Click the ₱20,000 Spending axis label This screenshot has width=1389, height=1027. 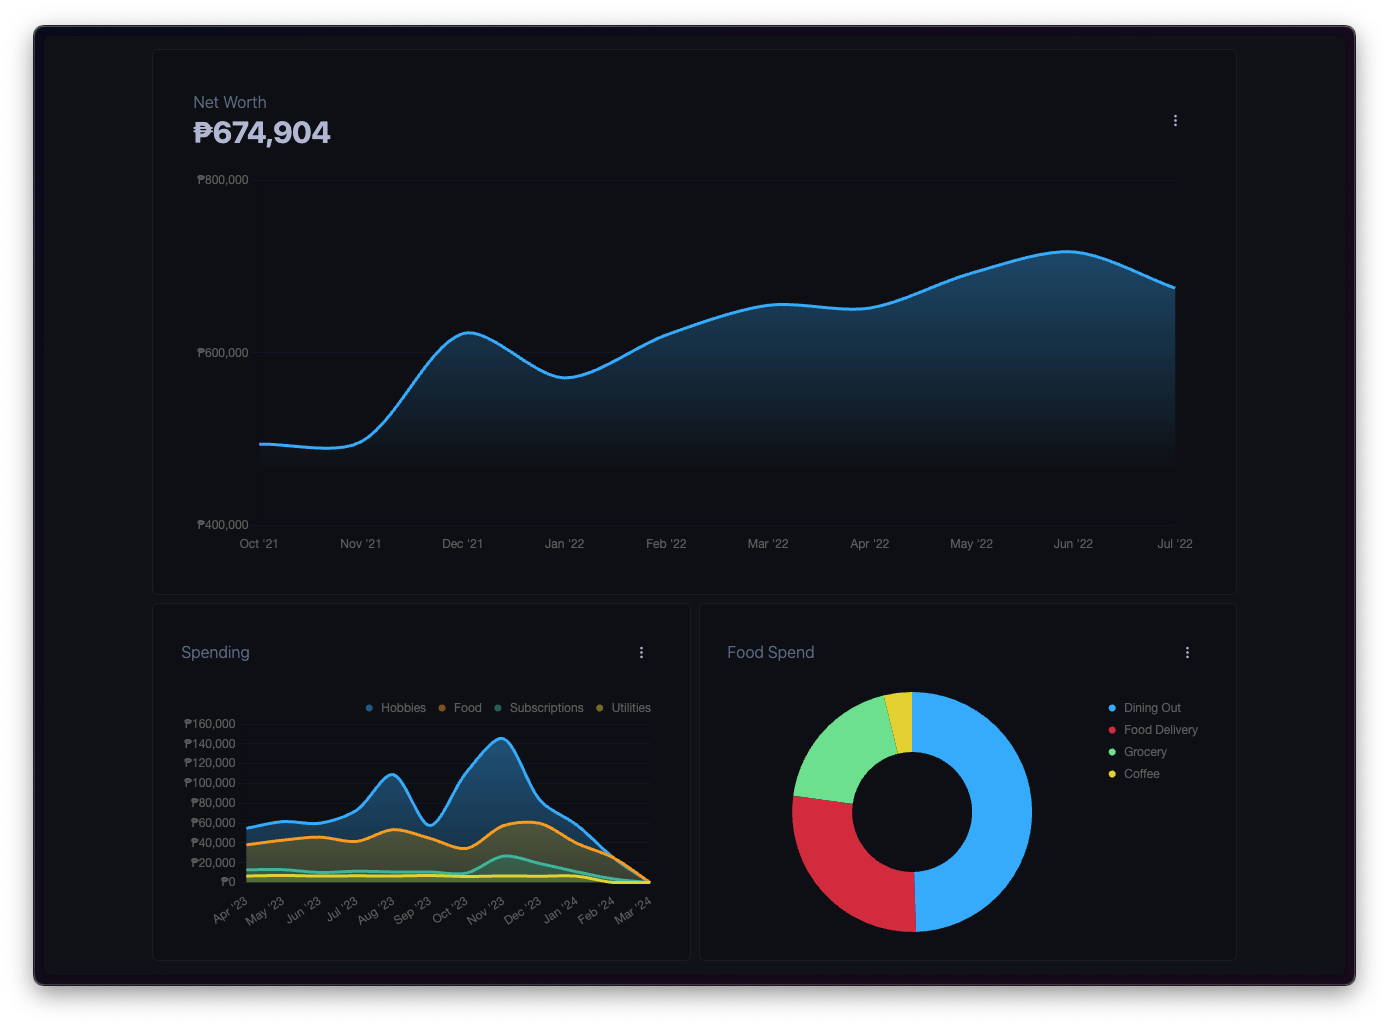pyautogui.click(x=213, y=863)
